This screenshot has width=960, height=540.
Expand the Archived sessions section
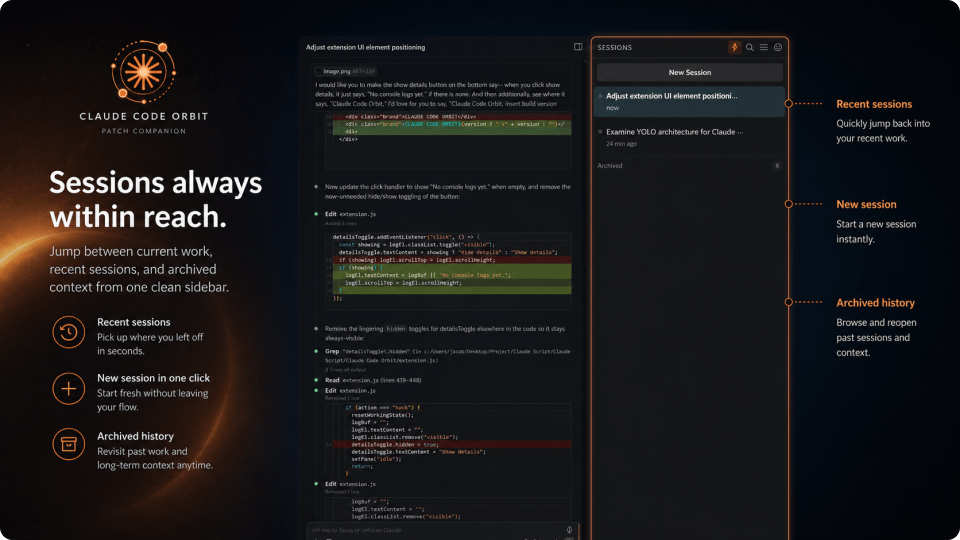(x=689, y=166)
